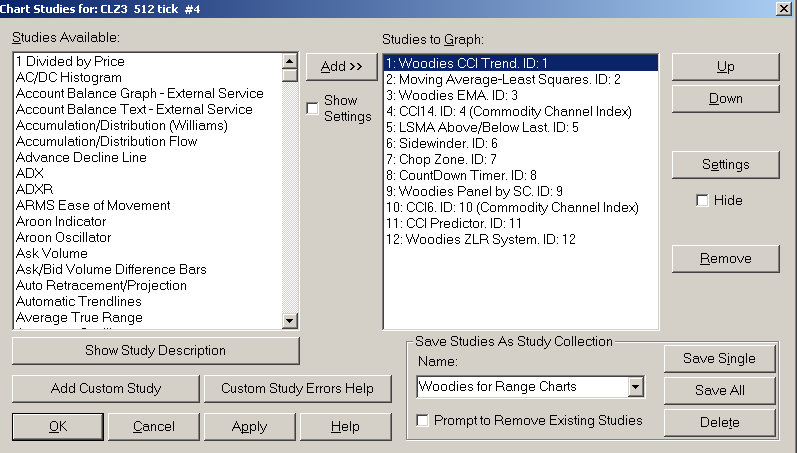Click the Cancel button
This screenshot has height=453, width=797.
coord(154,427)
